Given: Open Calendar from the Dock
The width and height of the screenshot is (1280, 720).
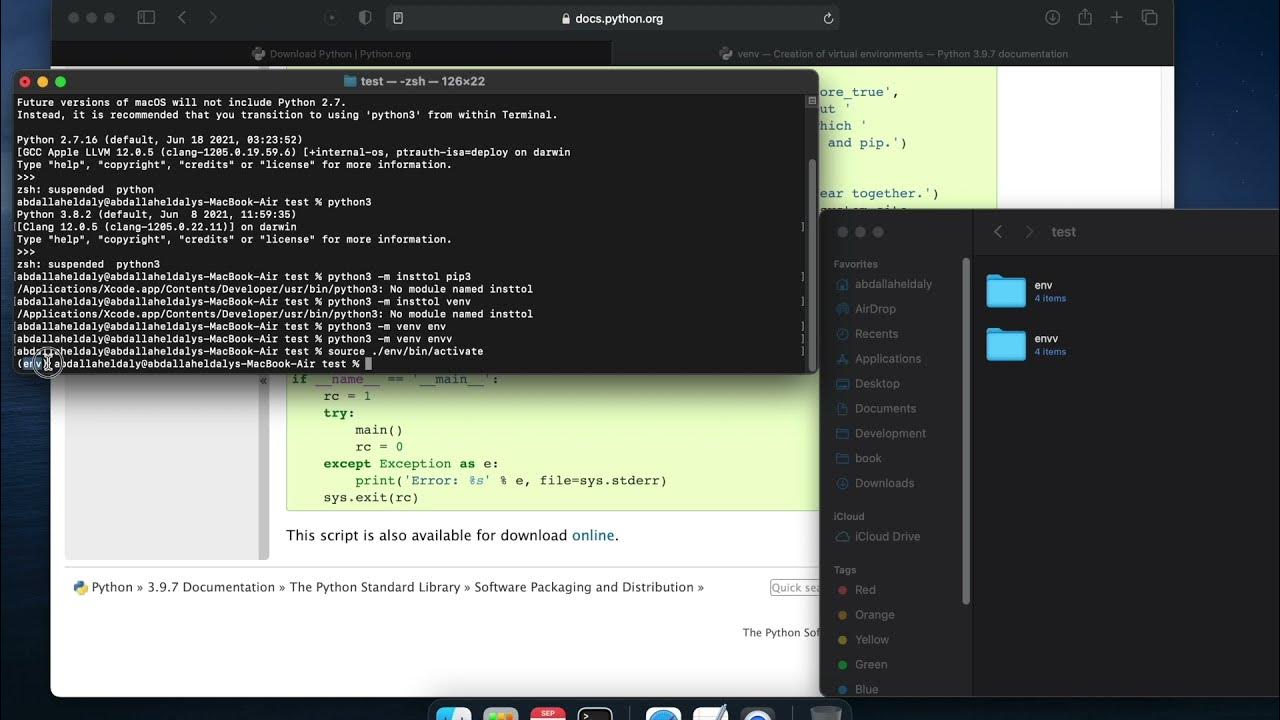Looking at the screenshot, I should pyautogui.click(x=547, y=713).
